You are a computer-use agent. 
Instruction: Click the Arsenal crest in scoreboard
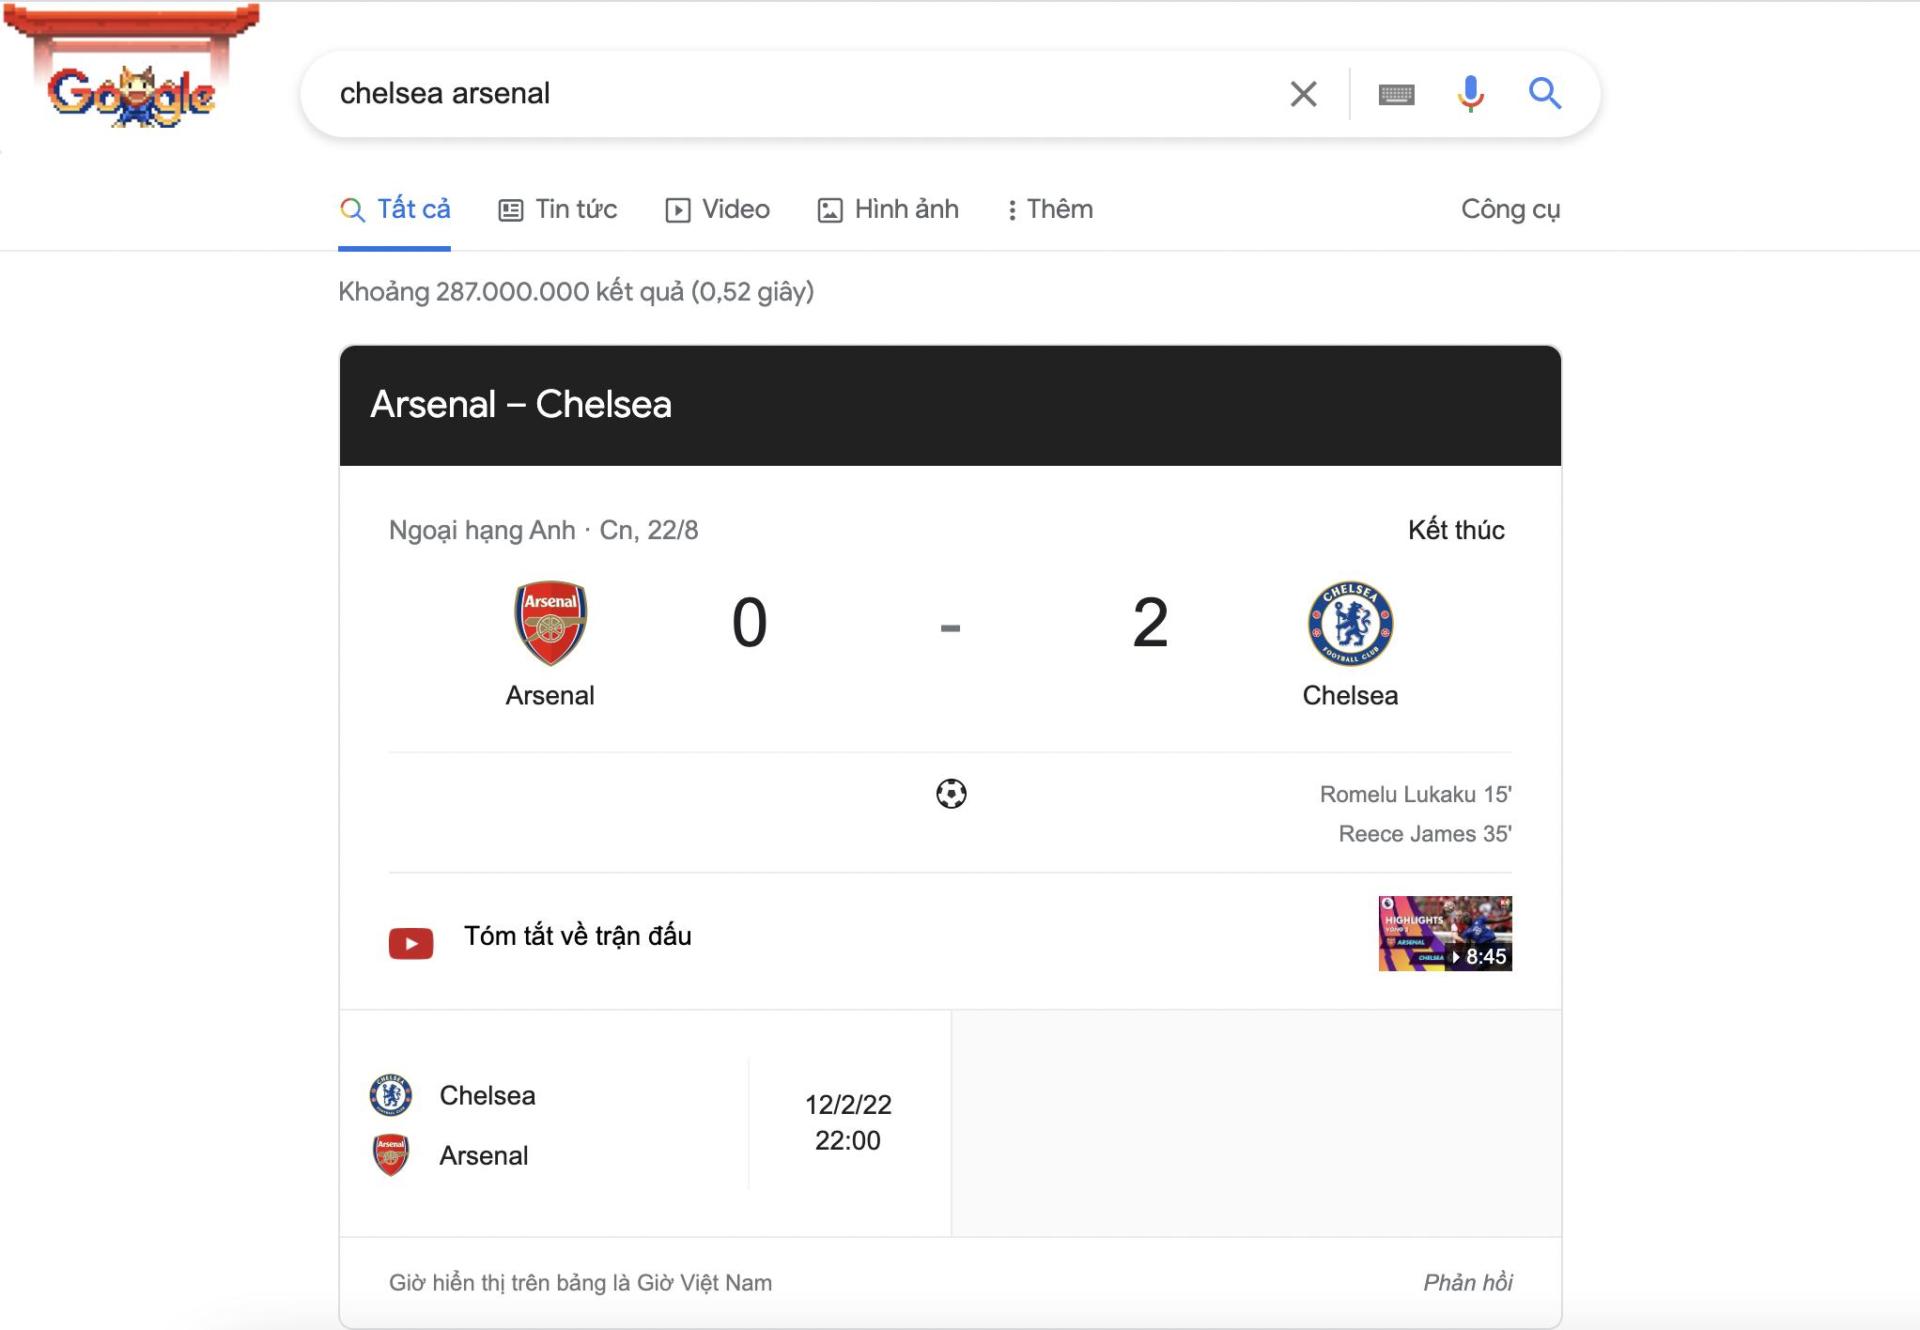(550, 623)
